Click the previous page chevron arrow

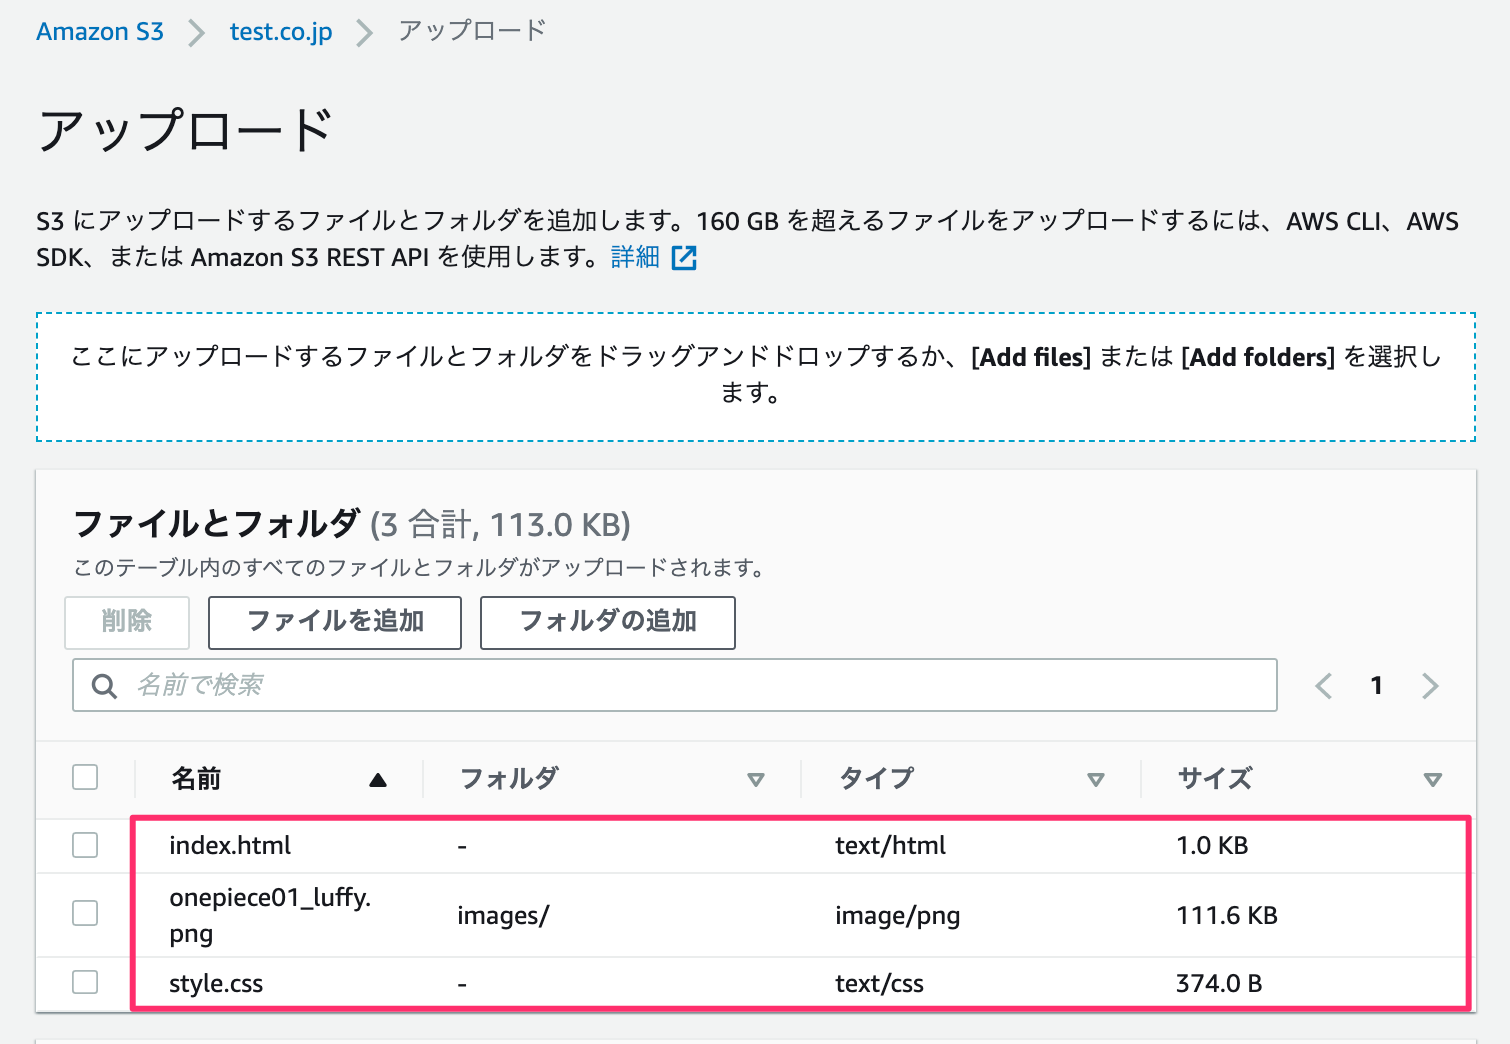[x=1323, y=685]
